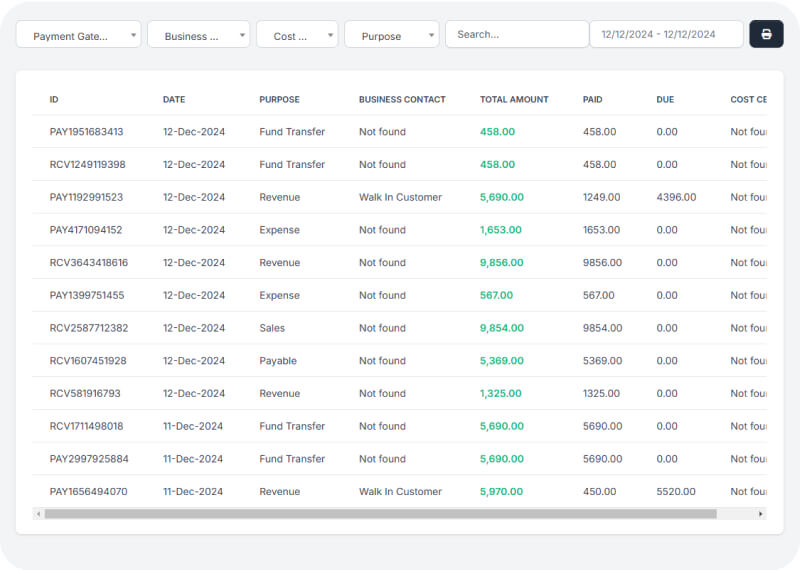Click the 5,970.00 total amount
This screenshot has width=800, height=570.
point(502,492)
